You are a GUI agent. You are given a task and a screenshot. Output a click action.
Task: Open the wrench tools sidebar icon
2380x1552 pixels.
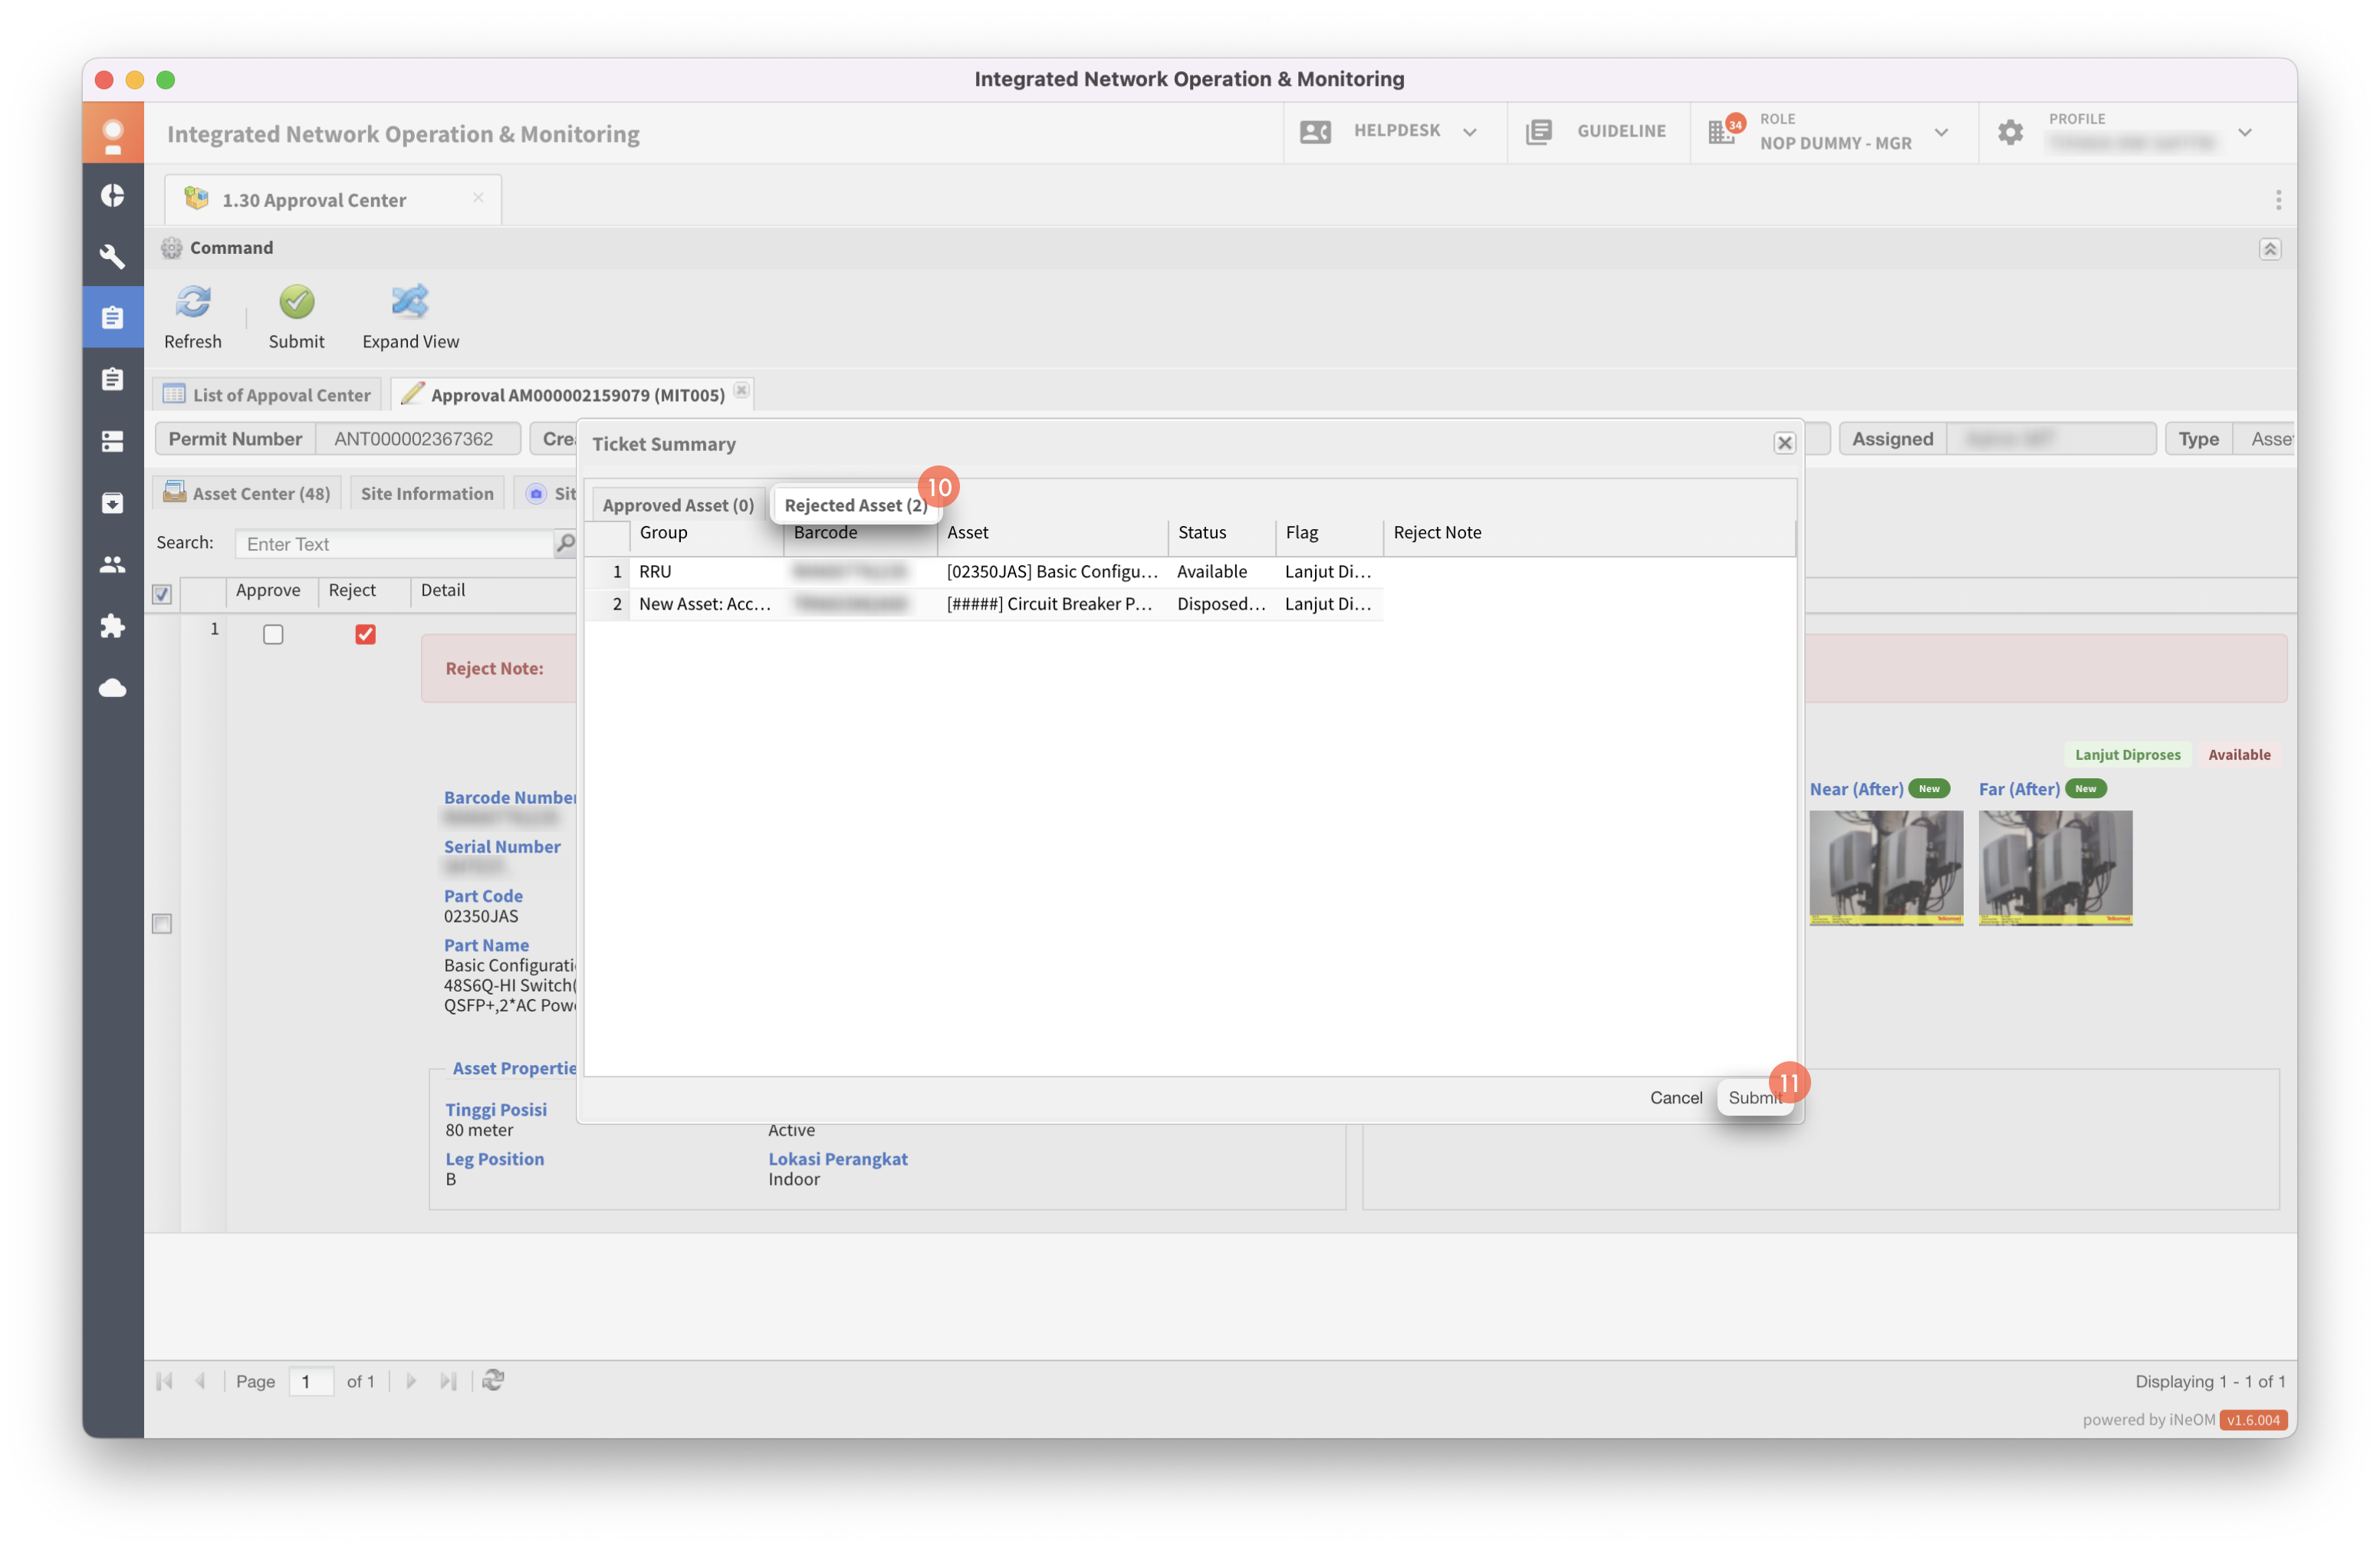tap(112, 256)
